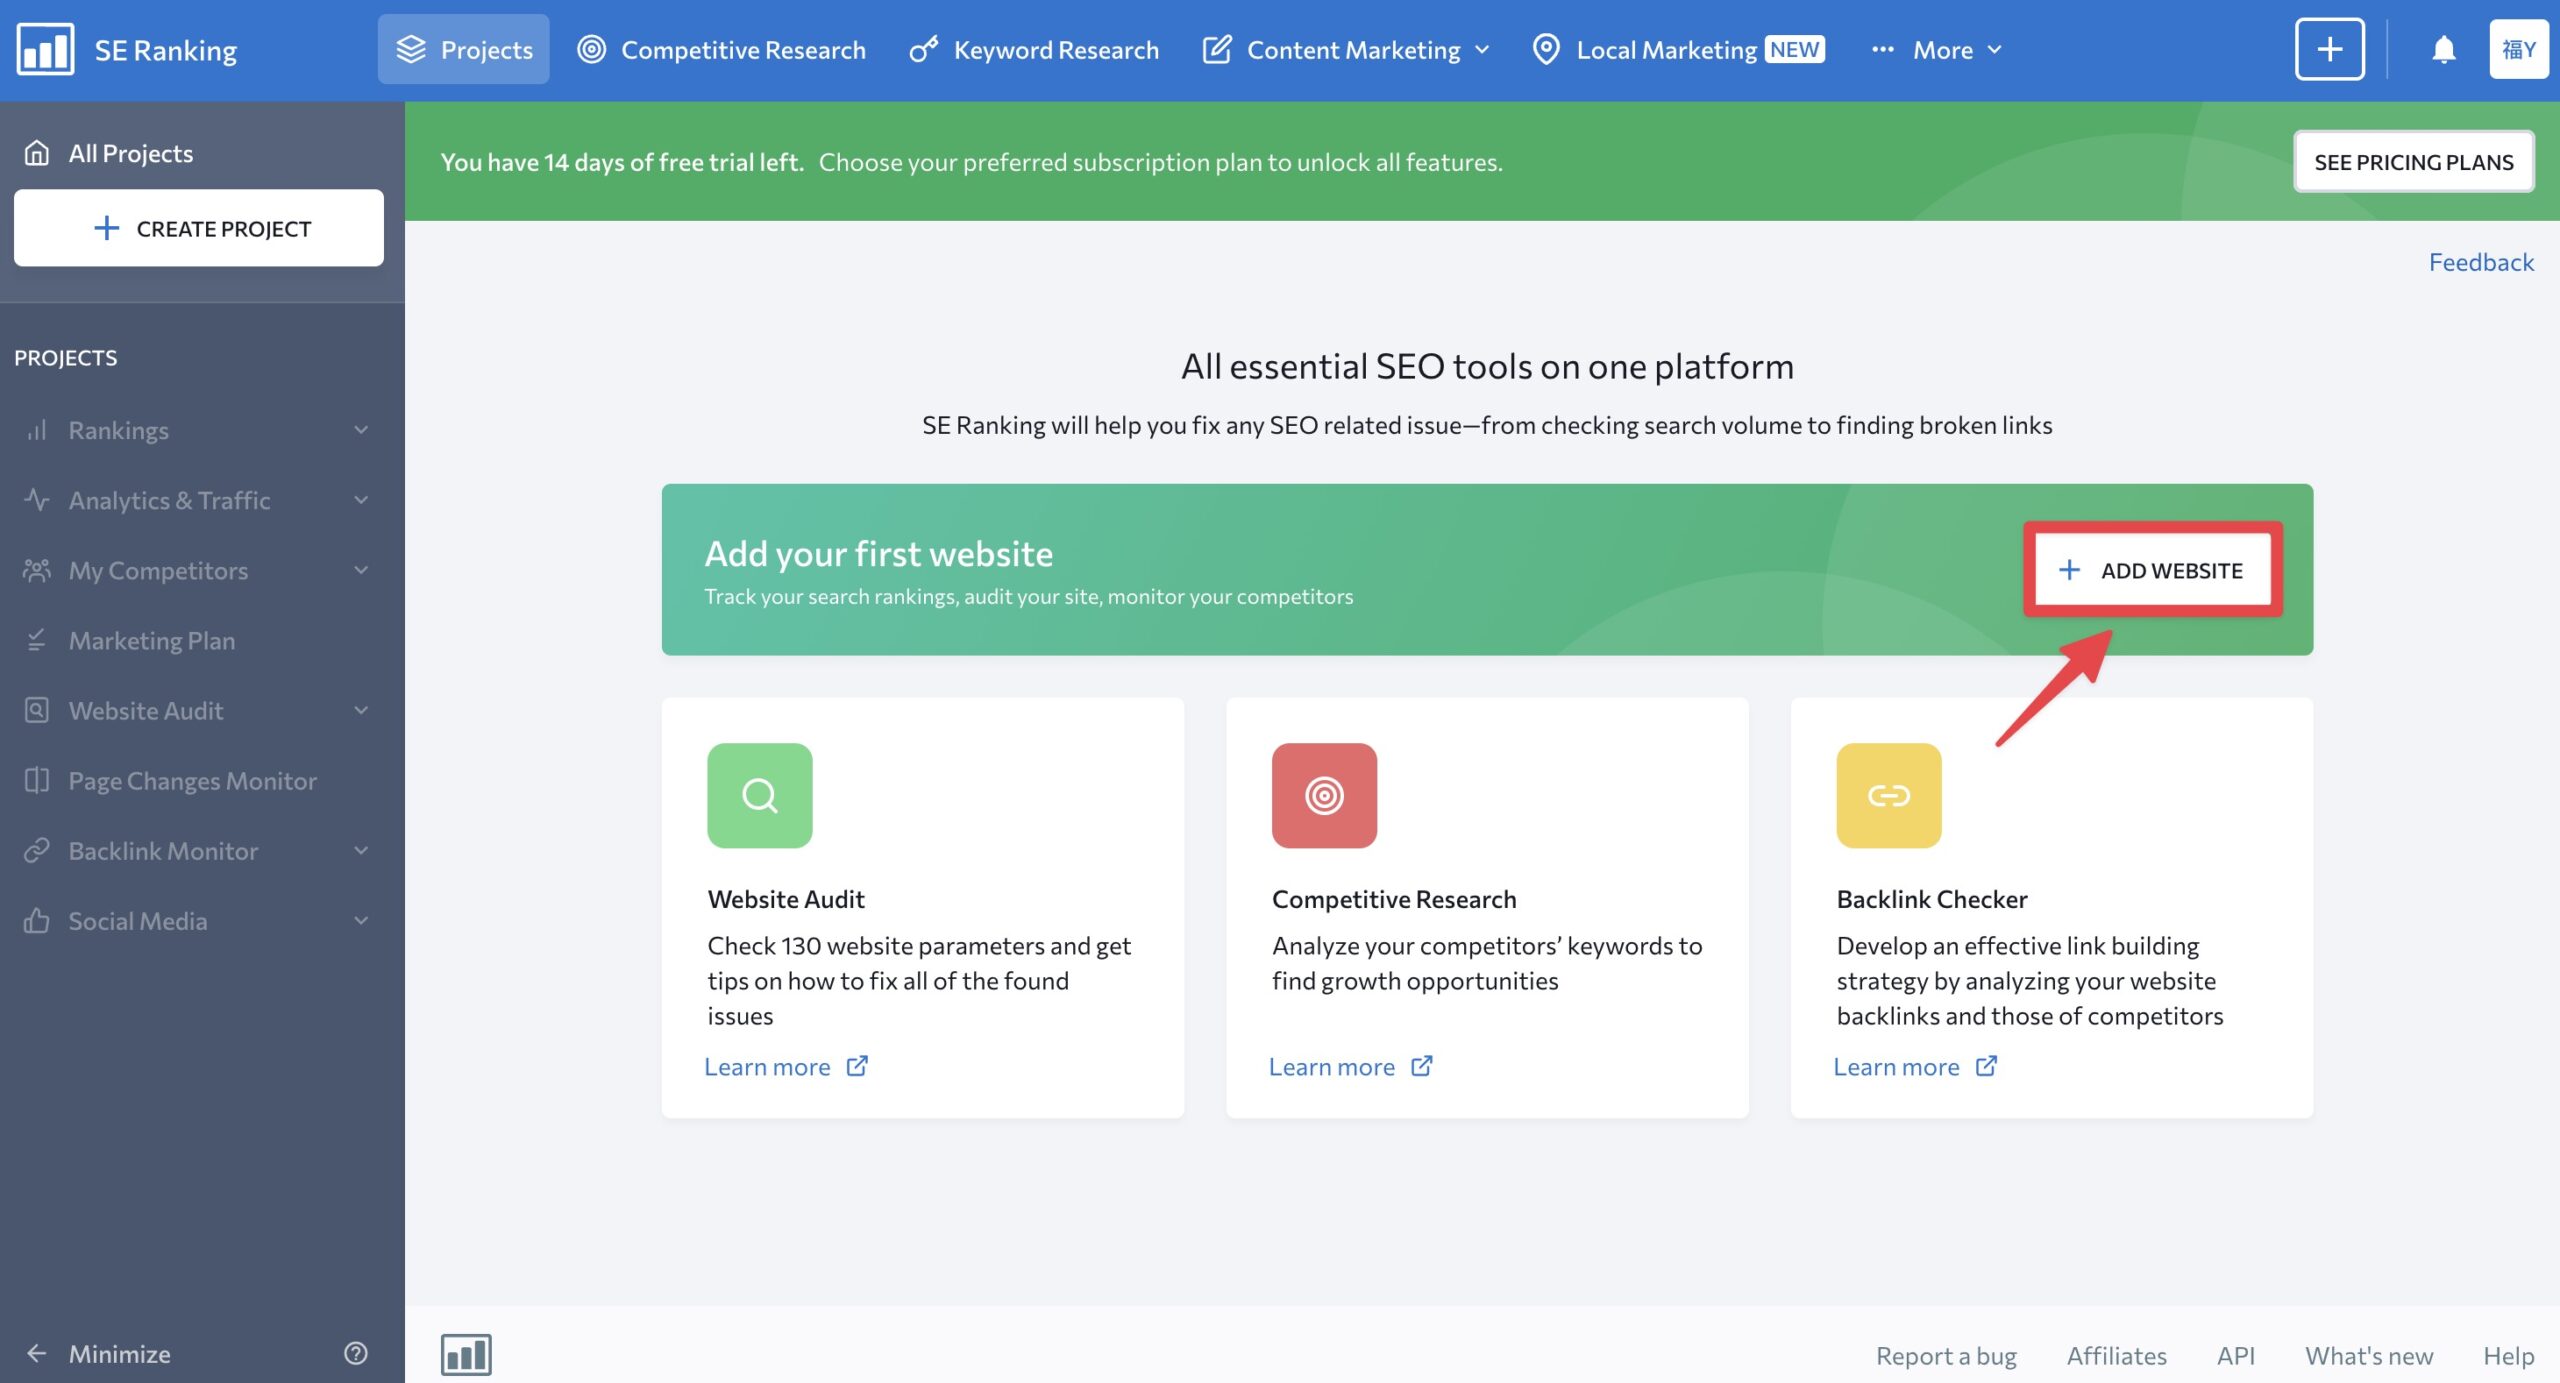Click the footer SE Ranking chart icon
The height and width of the screenshot is (1383, 2560).
[x=466, y=1355]
